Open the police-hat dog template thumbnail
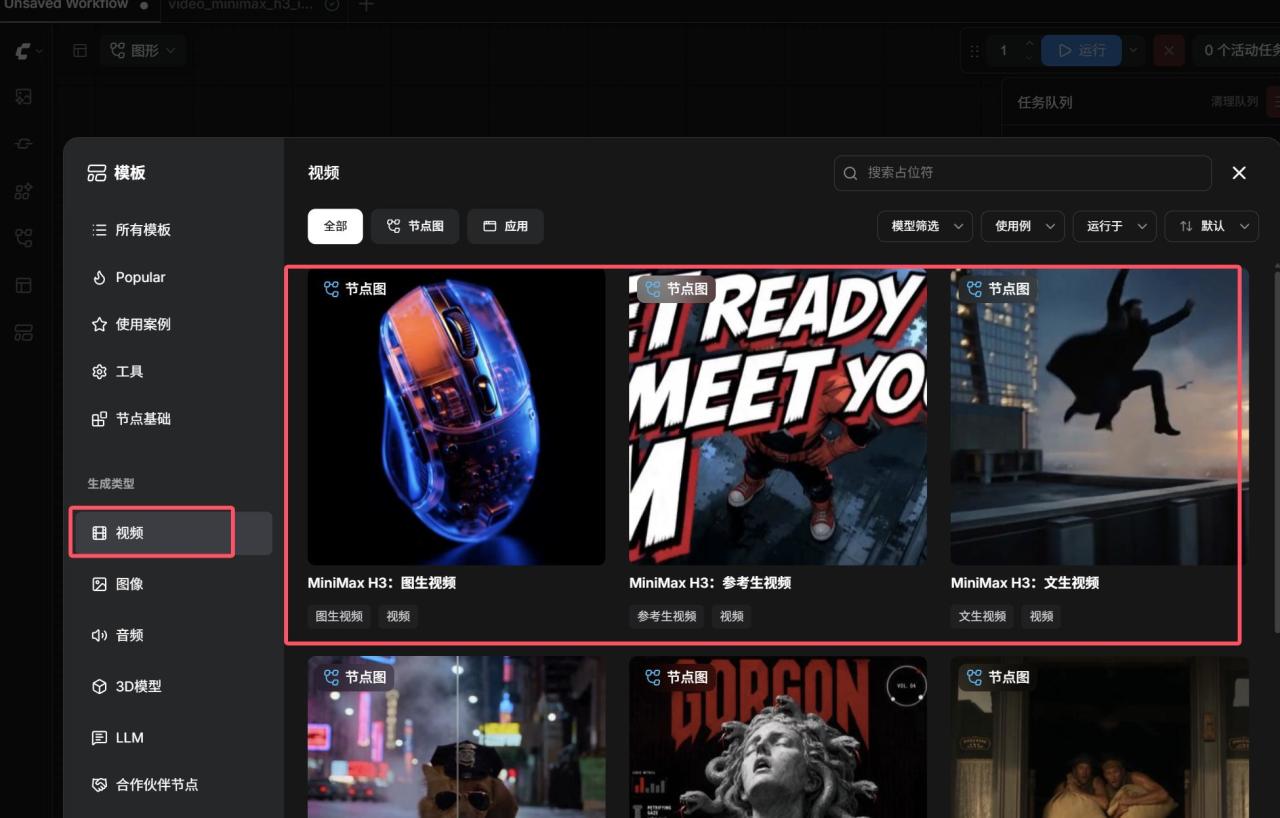This screenshot has width=1280, height=818. click(456, 737)
